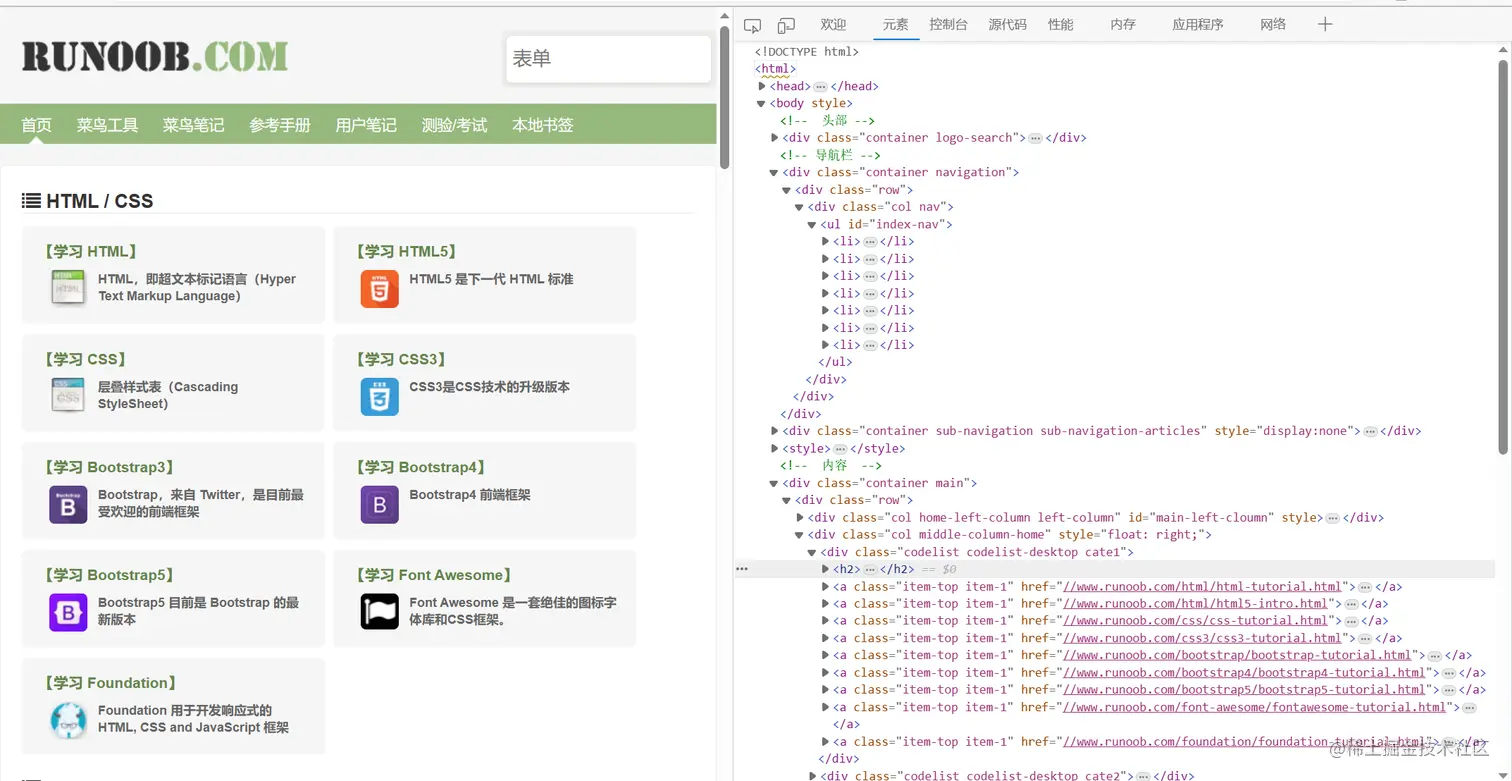
Task: Switch to the 网络 tab
Action: 1273,25
